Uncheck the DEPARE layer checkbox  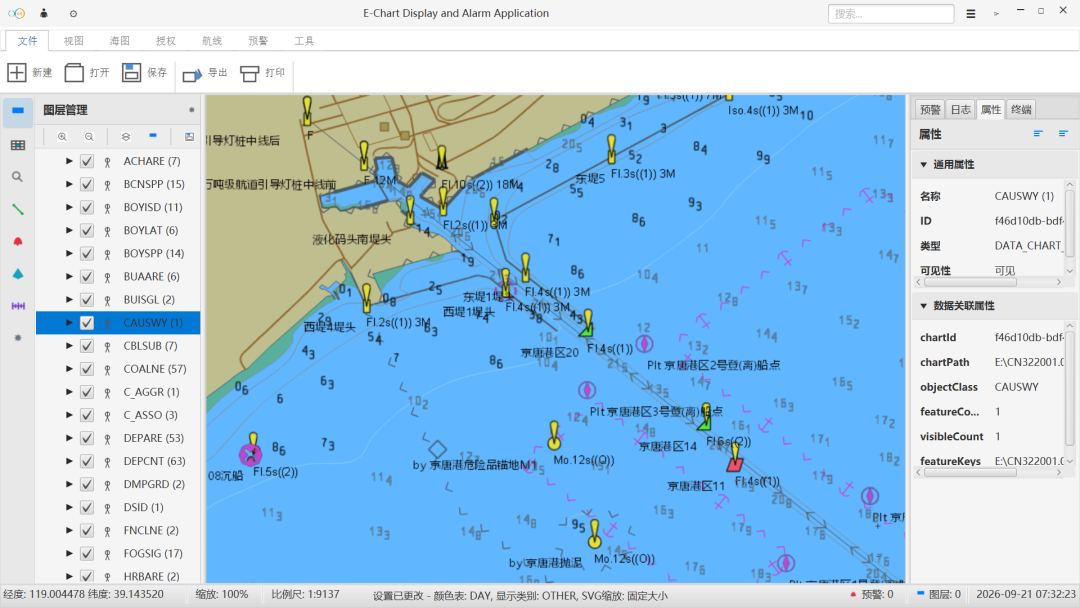pos(87,438)
